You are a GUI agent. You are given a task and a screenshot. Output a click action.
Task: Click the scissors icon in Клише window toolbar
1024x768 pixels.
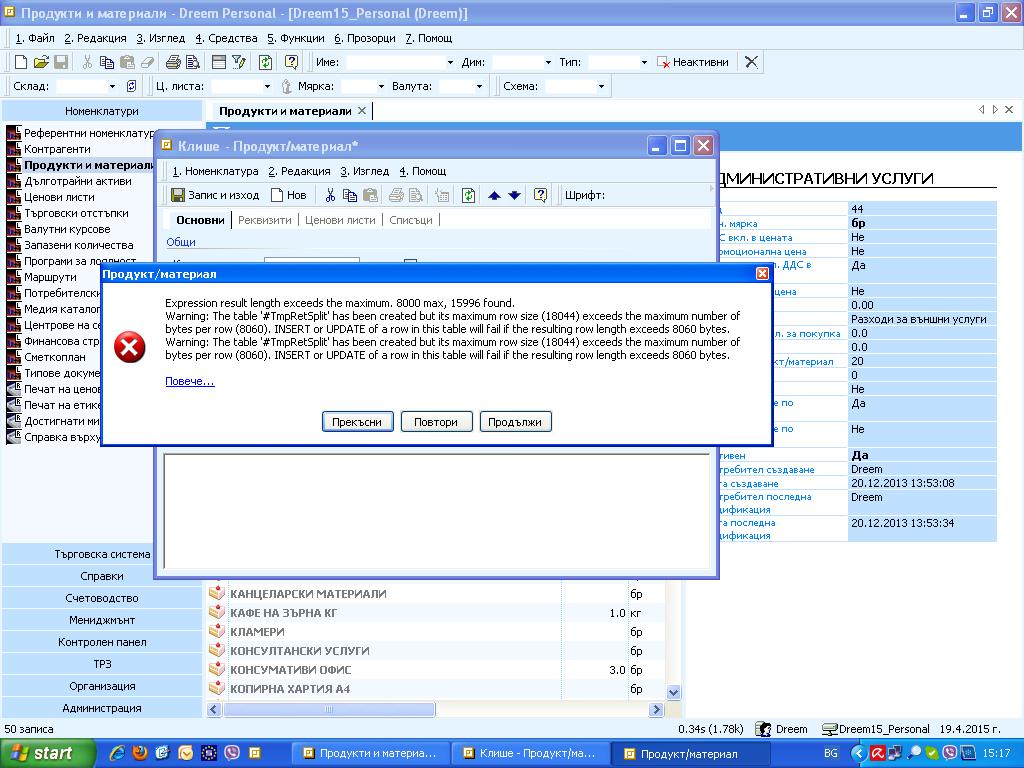[x=330, y=195]
